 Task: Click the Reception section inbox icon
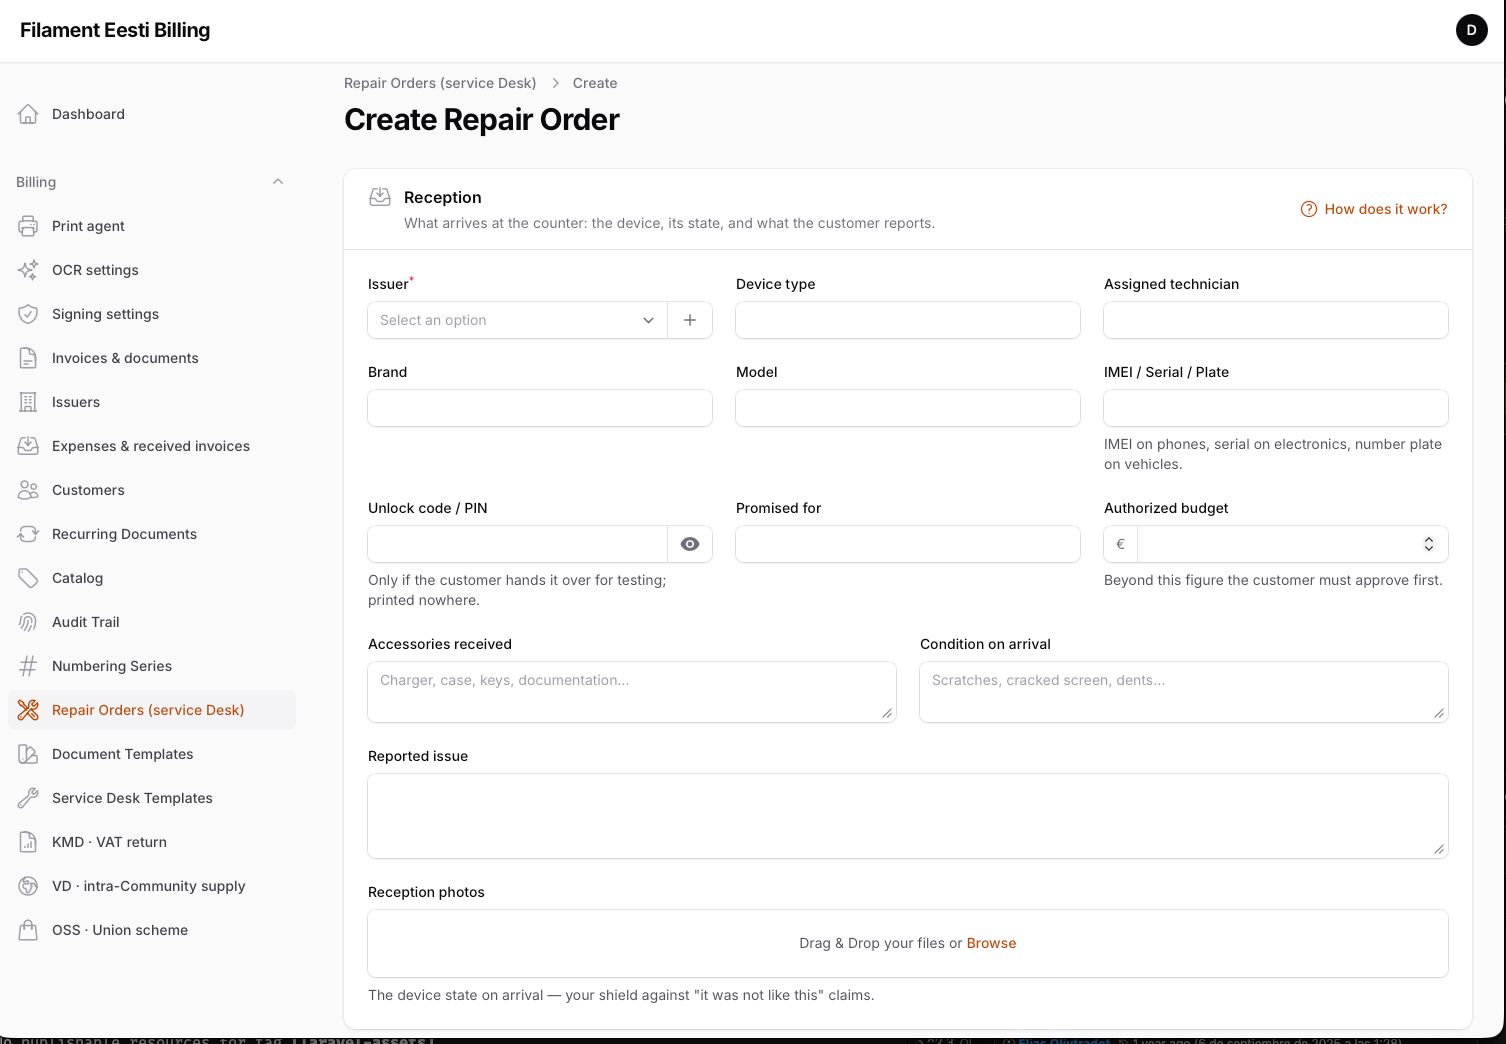[380, 197]
